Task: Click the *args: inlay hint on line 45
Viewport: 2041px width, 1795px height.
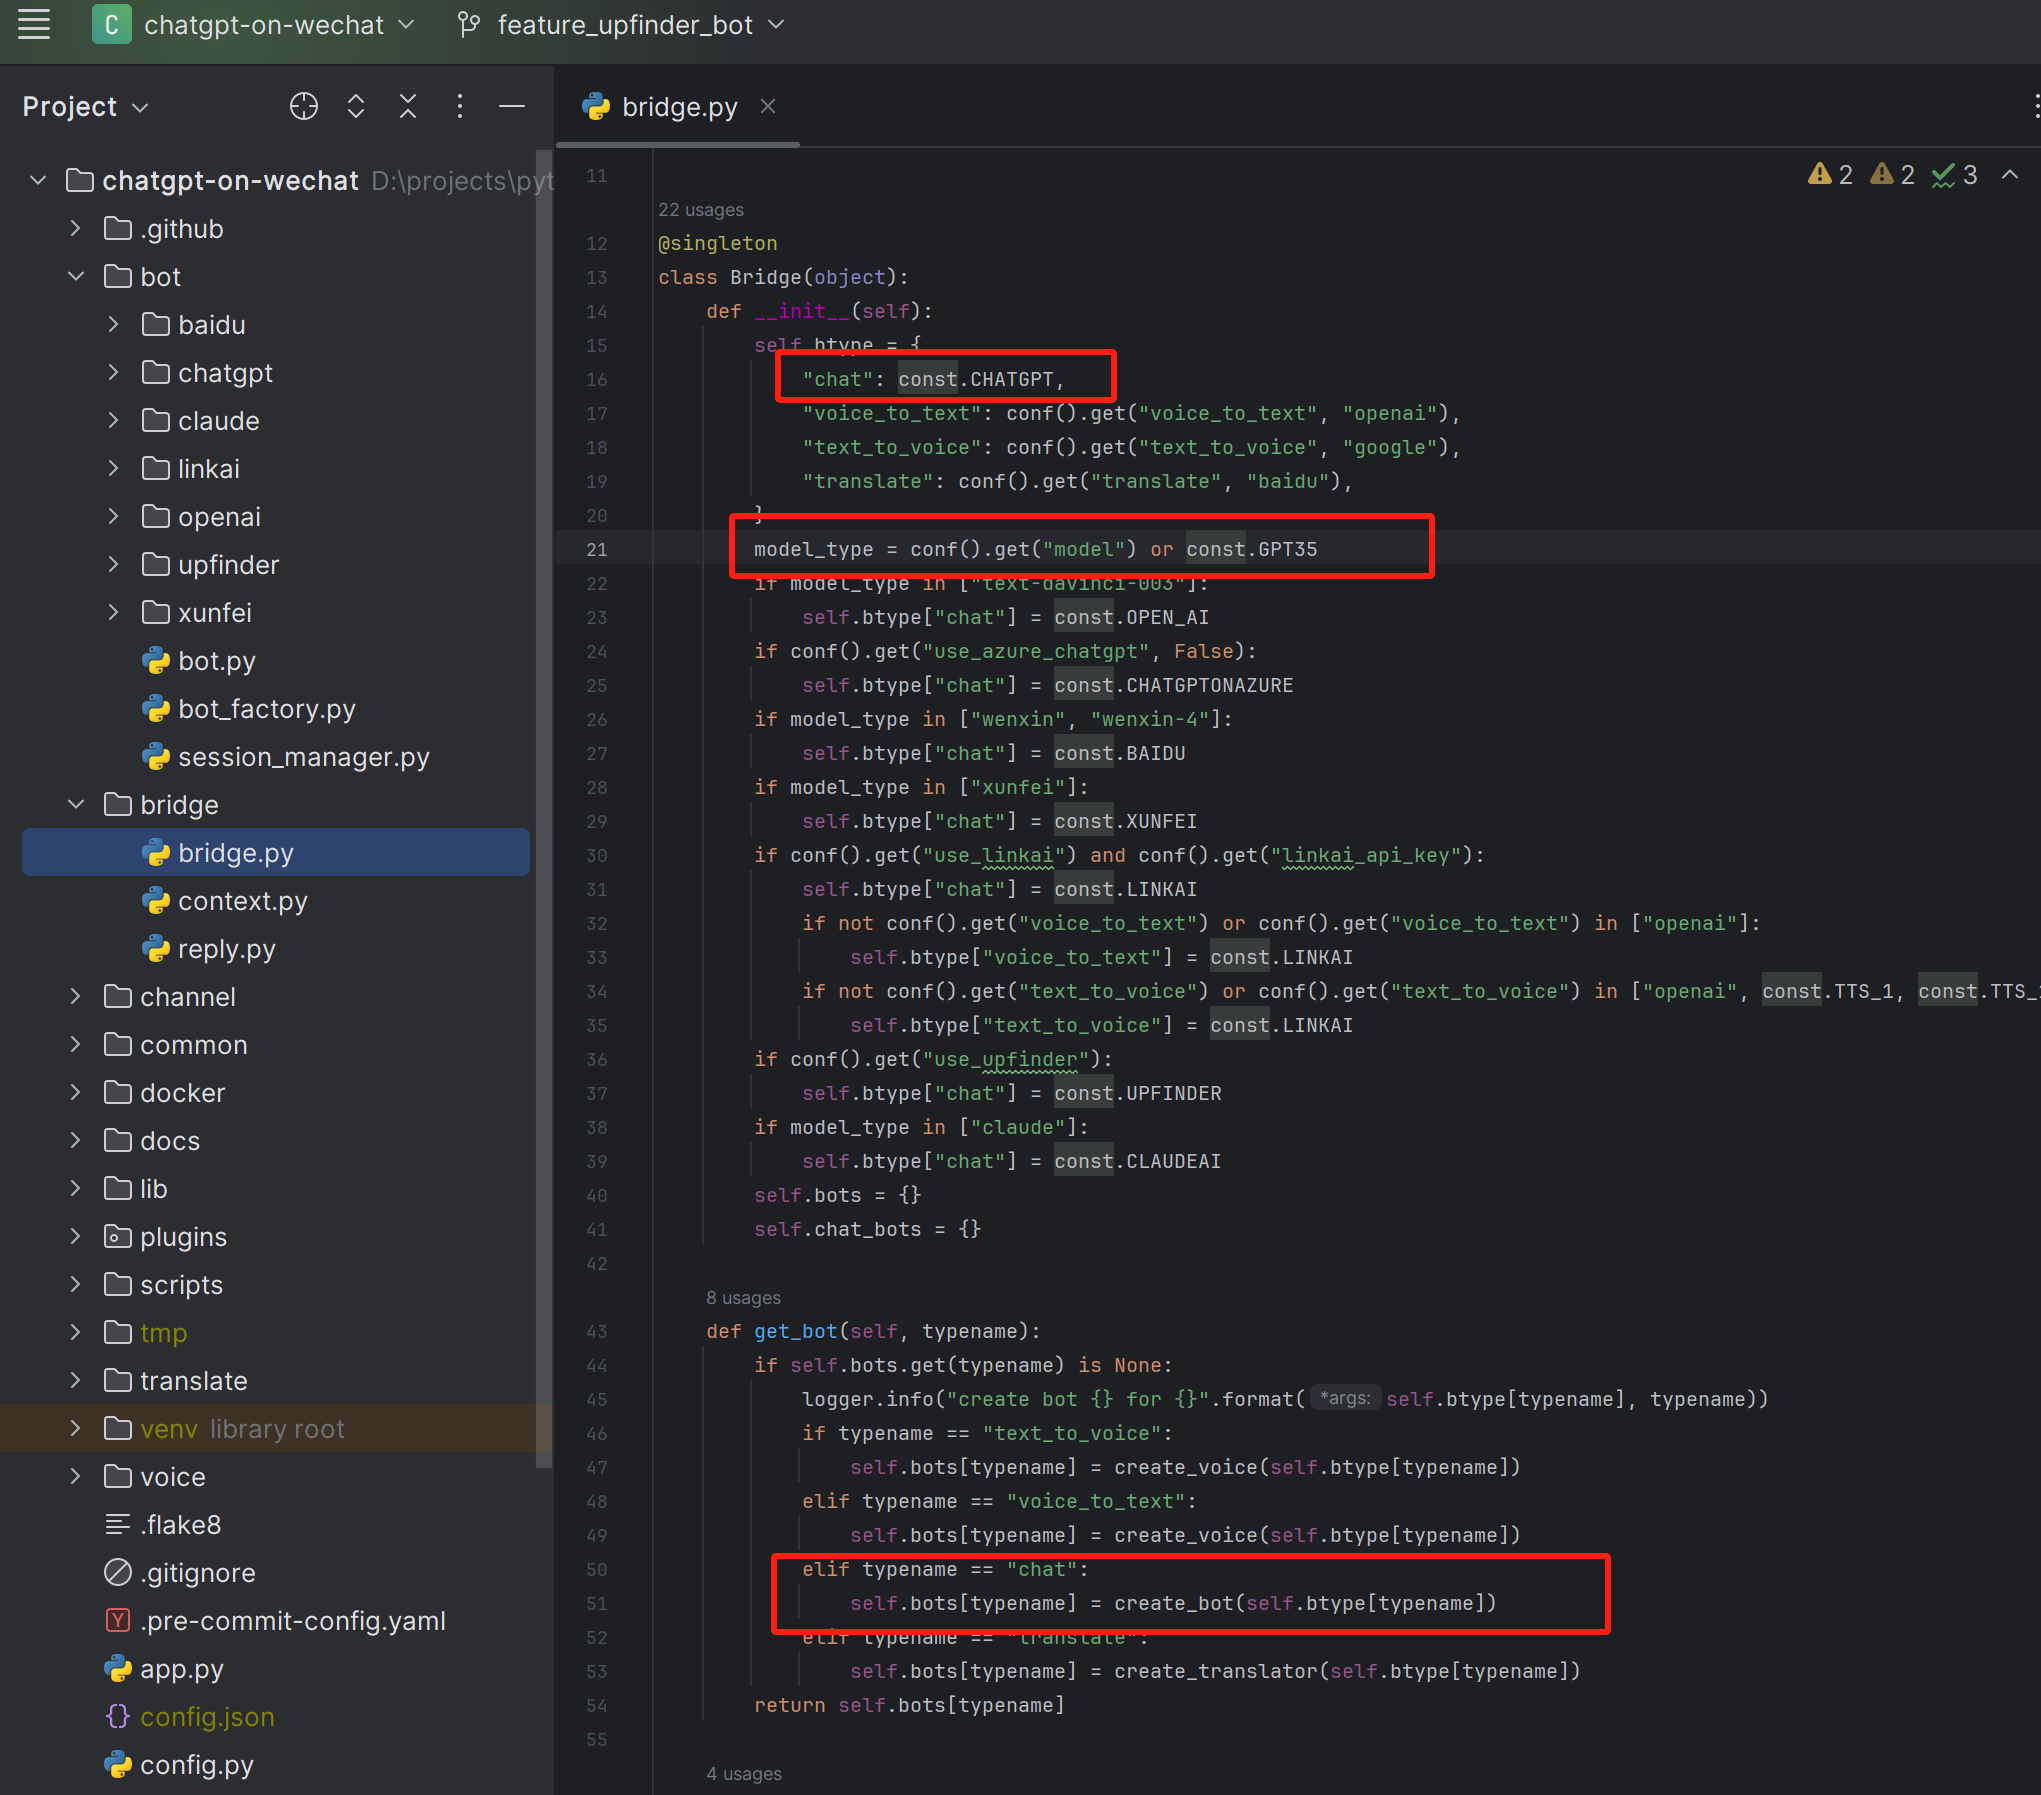Action: click(1345, 1398)
